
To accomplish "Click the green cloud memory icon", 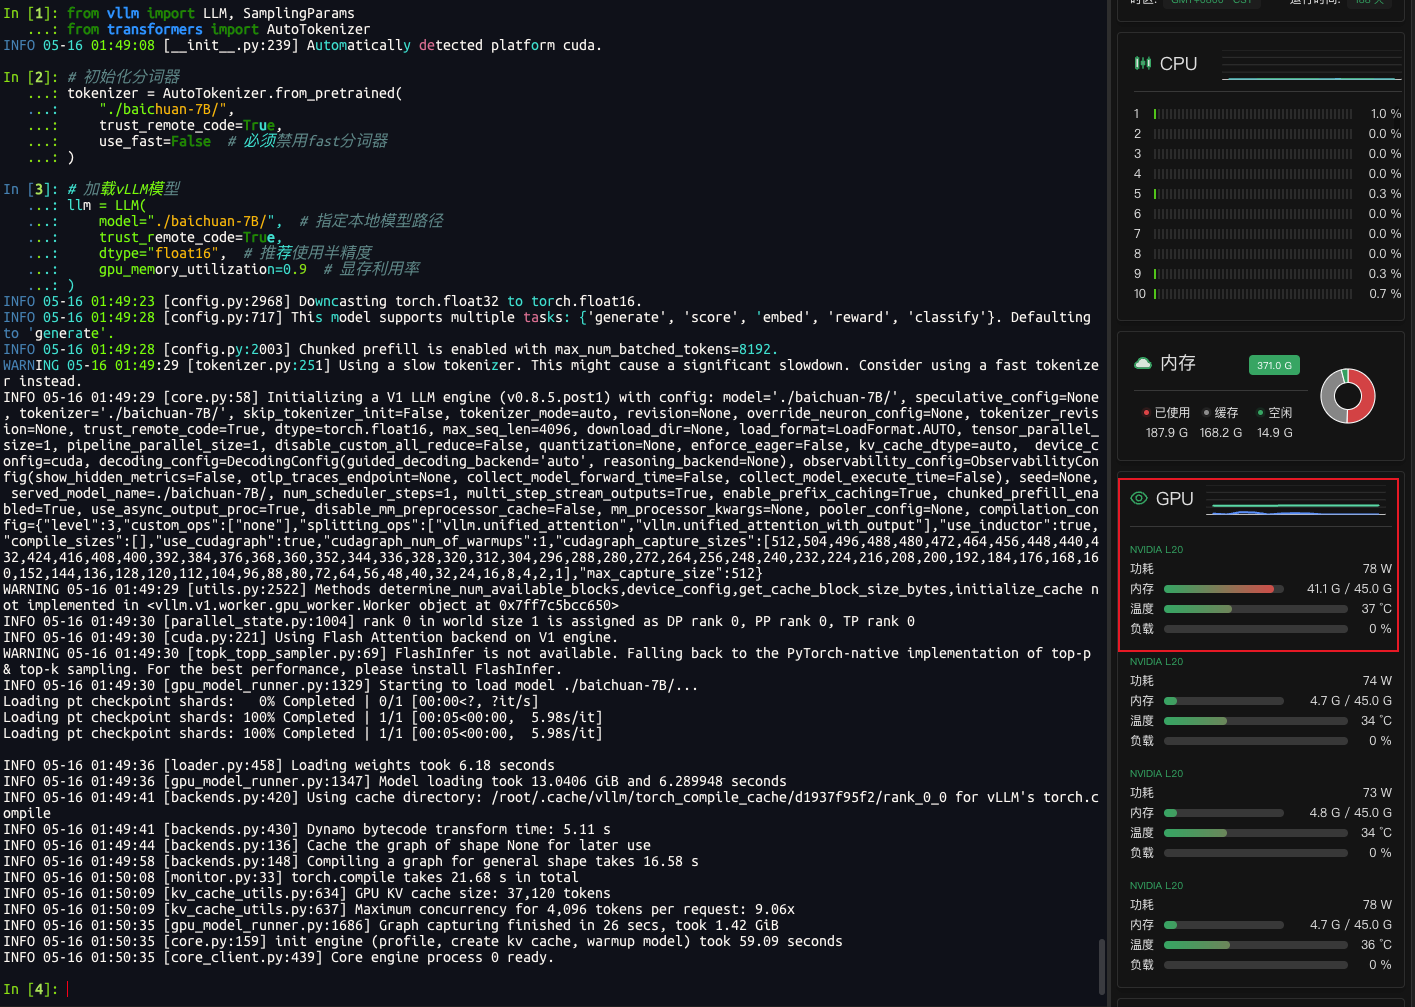I will [1142, 363].
